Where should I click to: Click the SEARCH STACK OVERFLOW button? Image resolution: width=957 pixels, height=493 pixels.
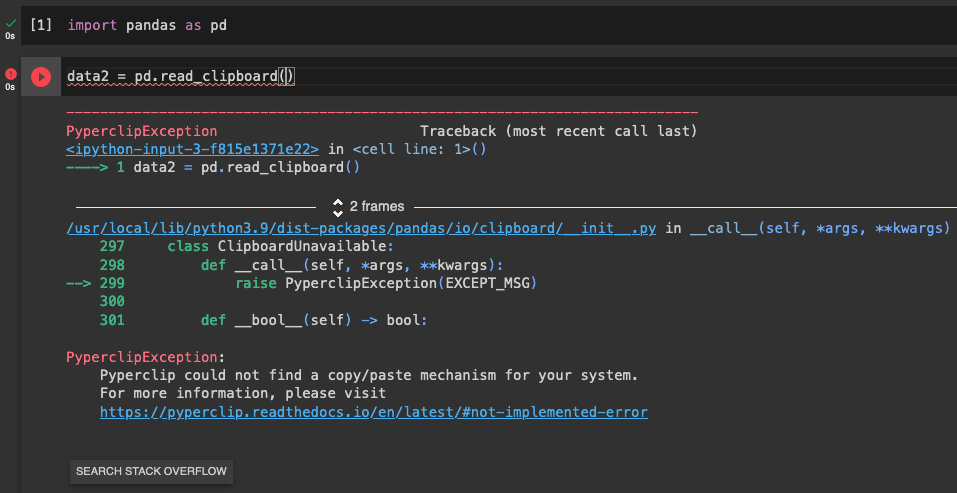click(151, 471)
